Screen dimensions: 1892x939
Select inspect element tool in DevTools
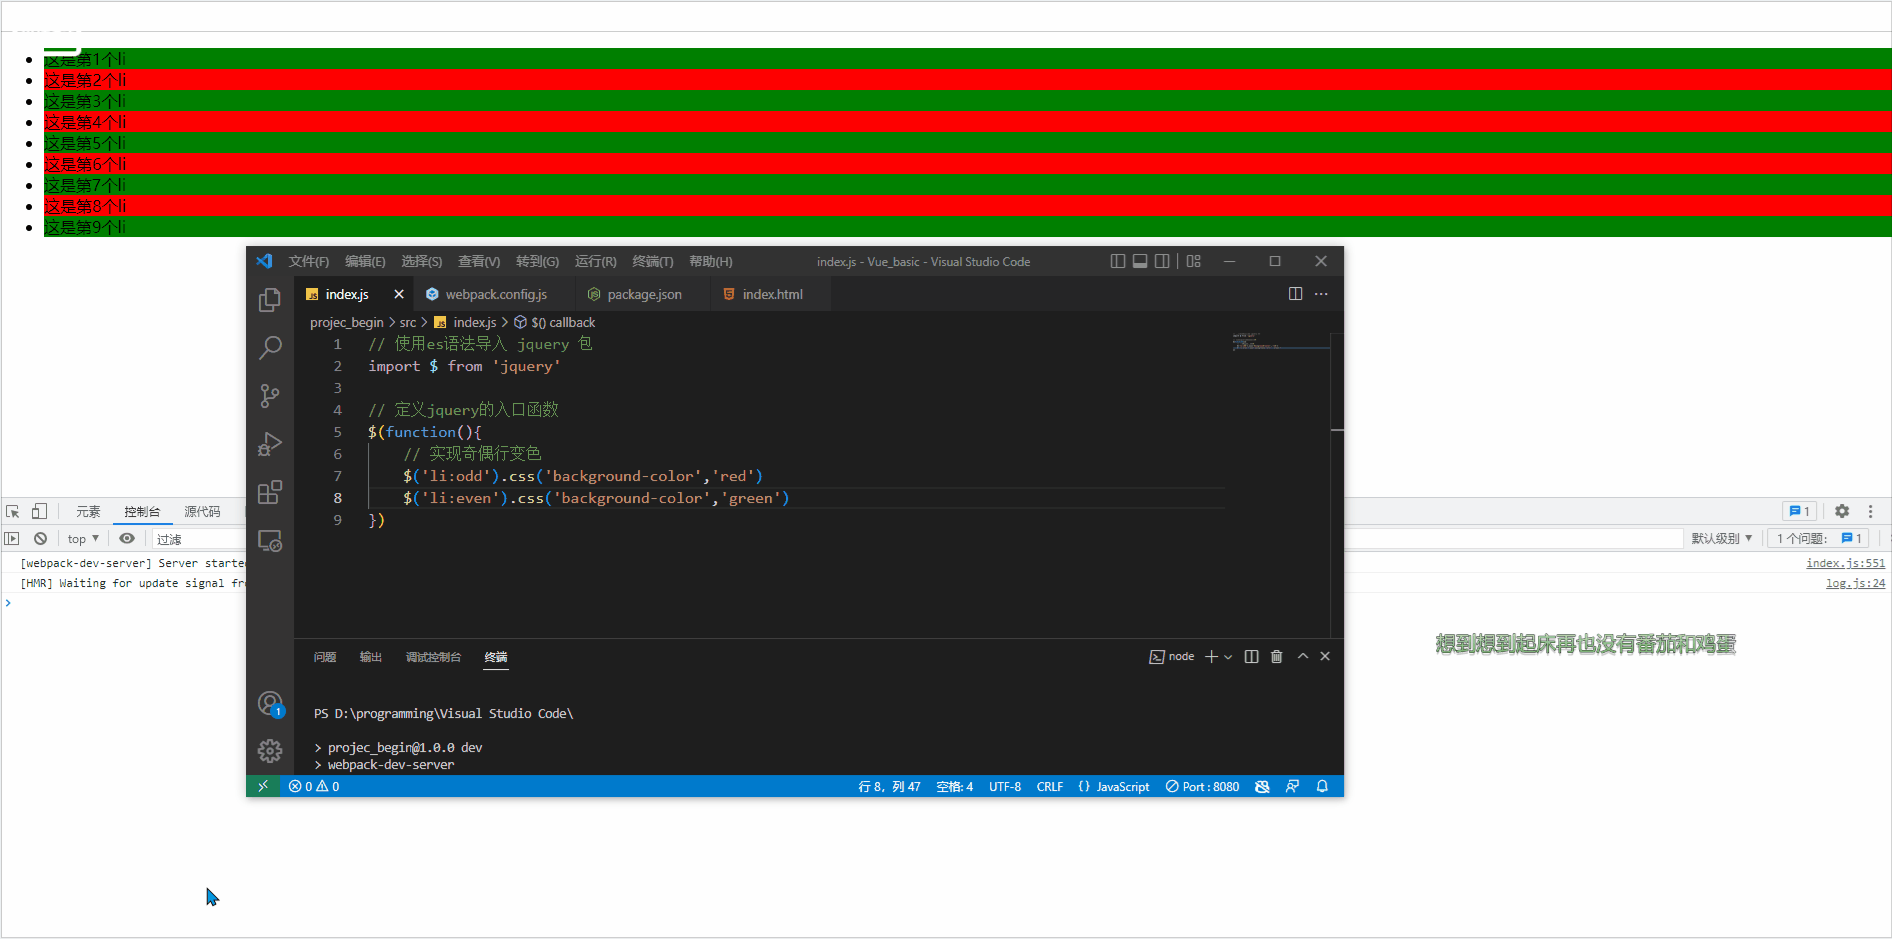tap(13, 511)
